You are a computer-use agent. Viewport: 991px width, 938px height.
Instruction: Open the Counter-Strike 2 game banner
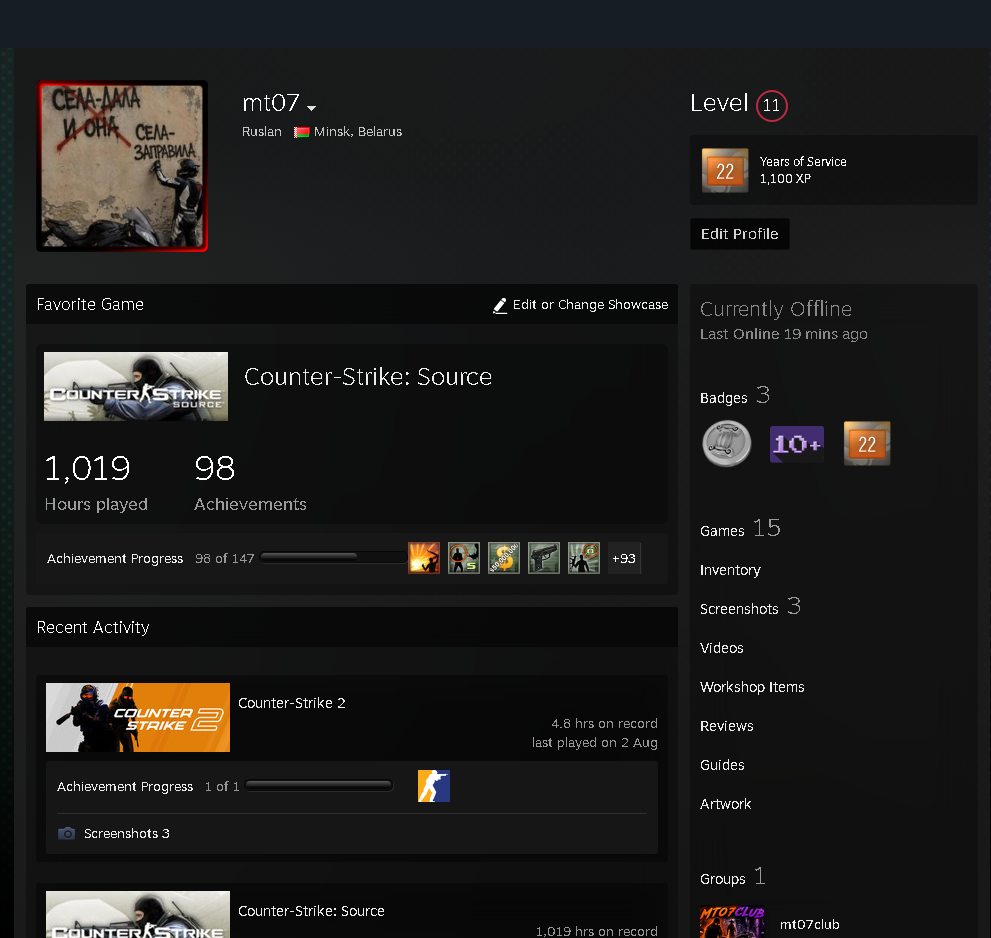click(138, 717)
